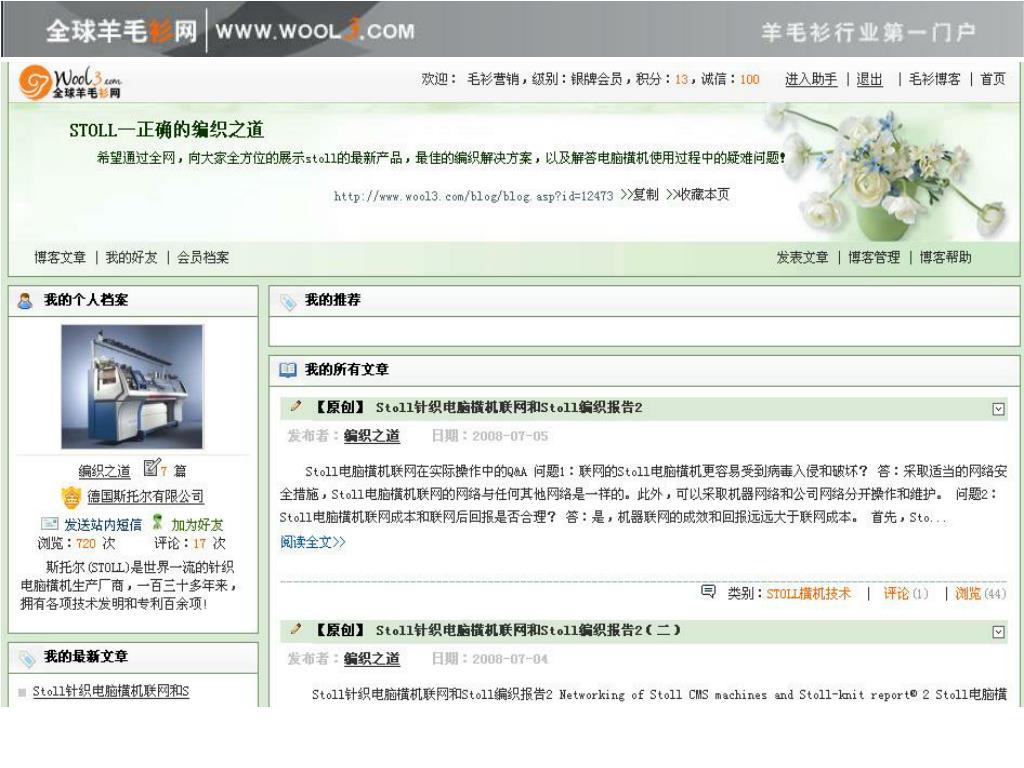Click 阅读全文>> link

pos(313,542)
